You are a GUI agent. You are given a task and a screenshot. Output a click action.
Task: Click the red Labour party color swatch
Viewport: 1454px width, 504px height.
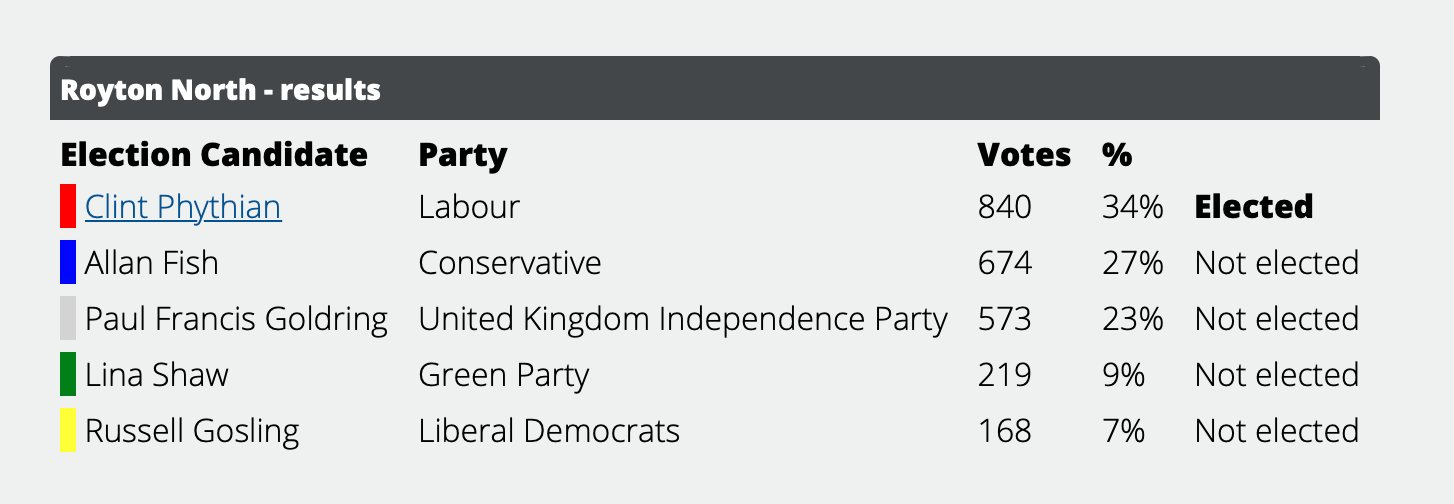coord(68,206)
